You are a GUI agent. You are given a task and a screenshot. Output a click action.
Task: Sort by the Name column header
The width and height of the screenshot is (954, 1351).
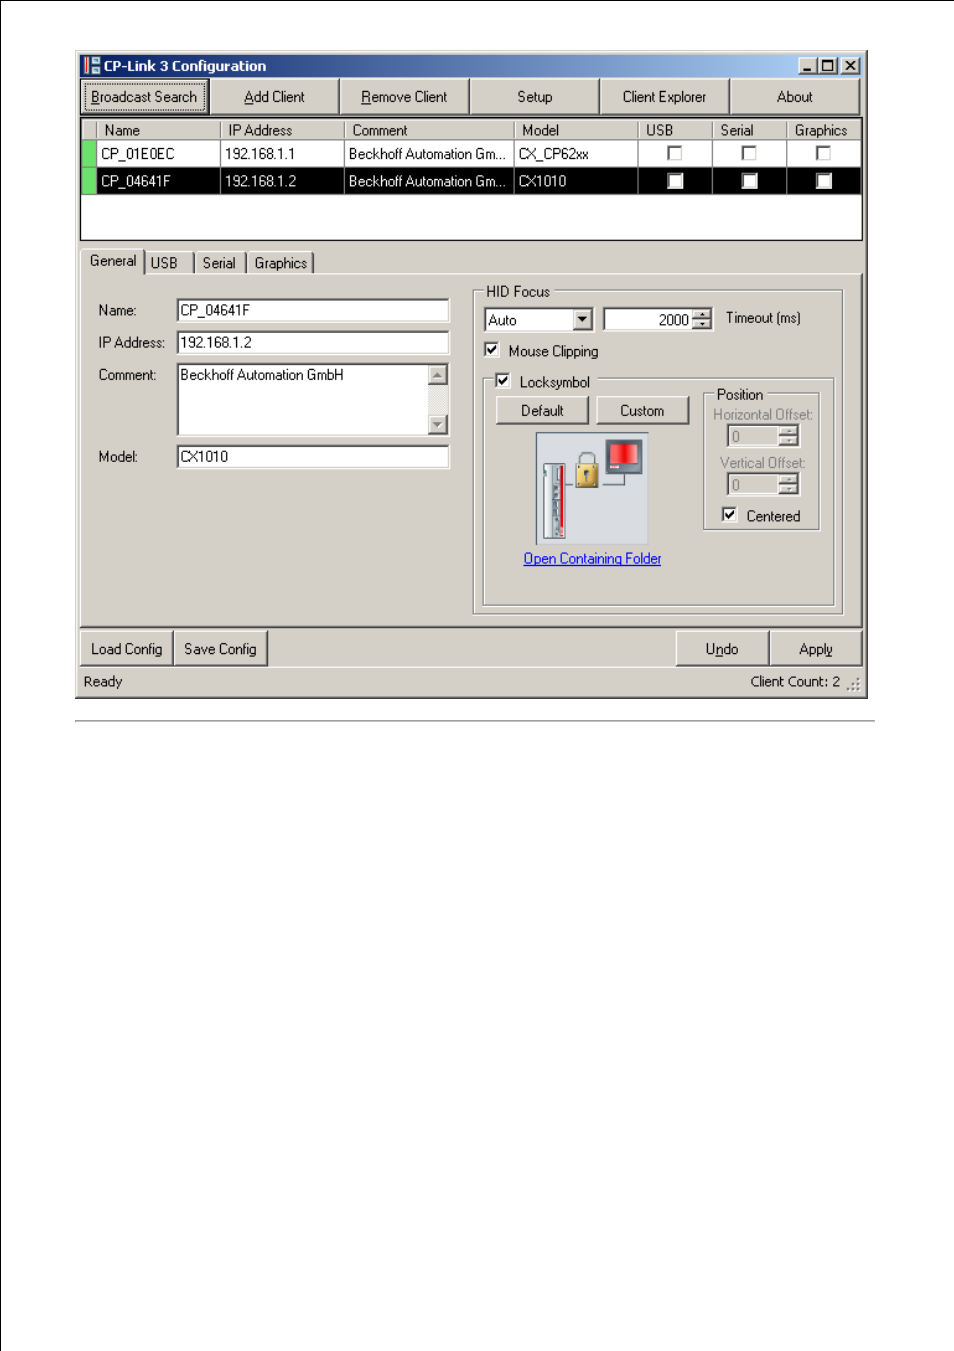(158, 130)
